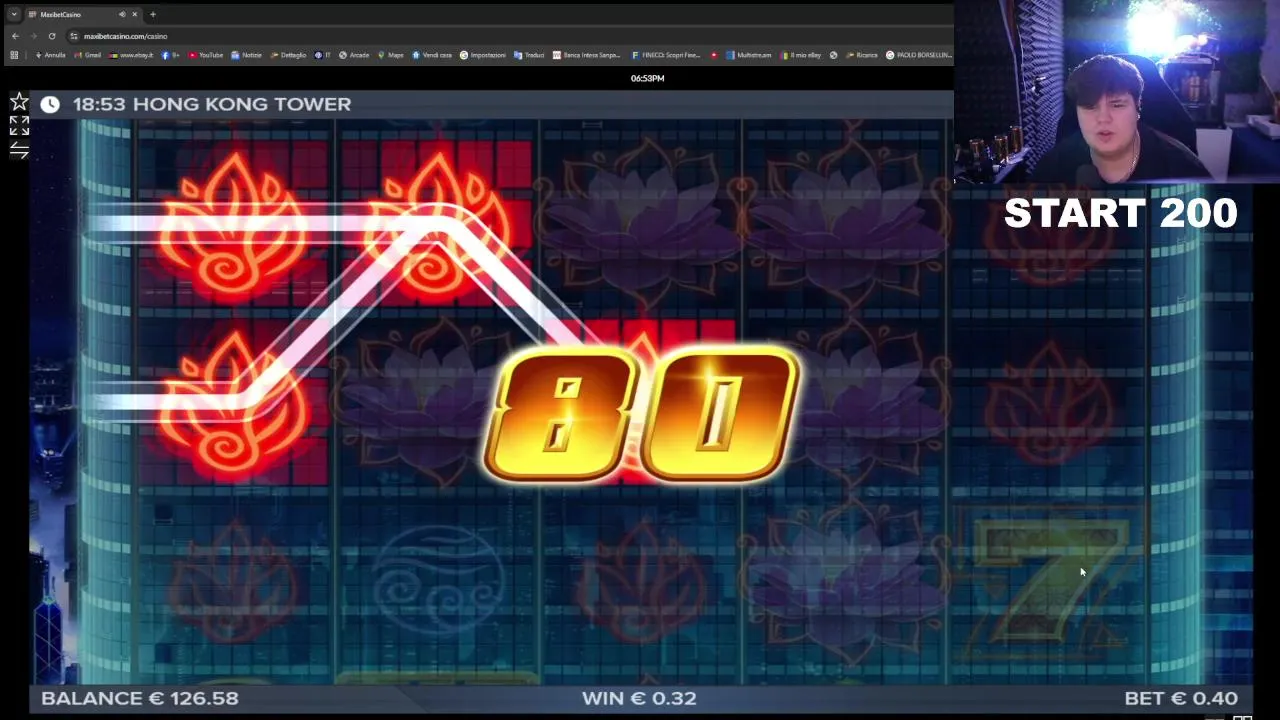Add Hong Kong Tower to favorites star

coord(19,102)
